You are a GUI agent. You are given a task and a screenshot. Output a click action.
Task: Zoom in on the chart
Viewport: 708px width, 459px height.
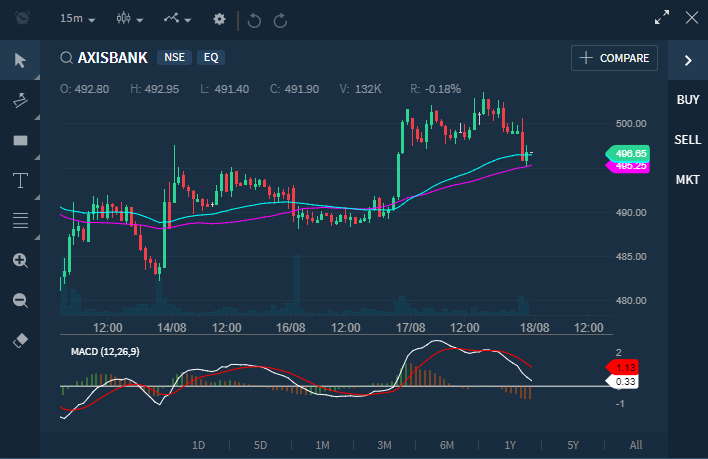point(20,260)
